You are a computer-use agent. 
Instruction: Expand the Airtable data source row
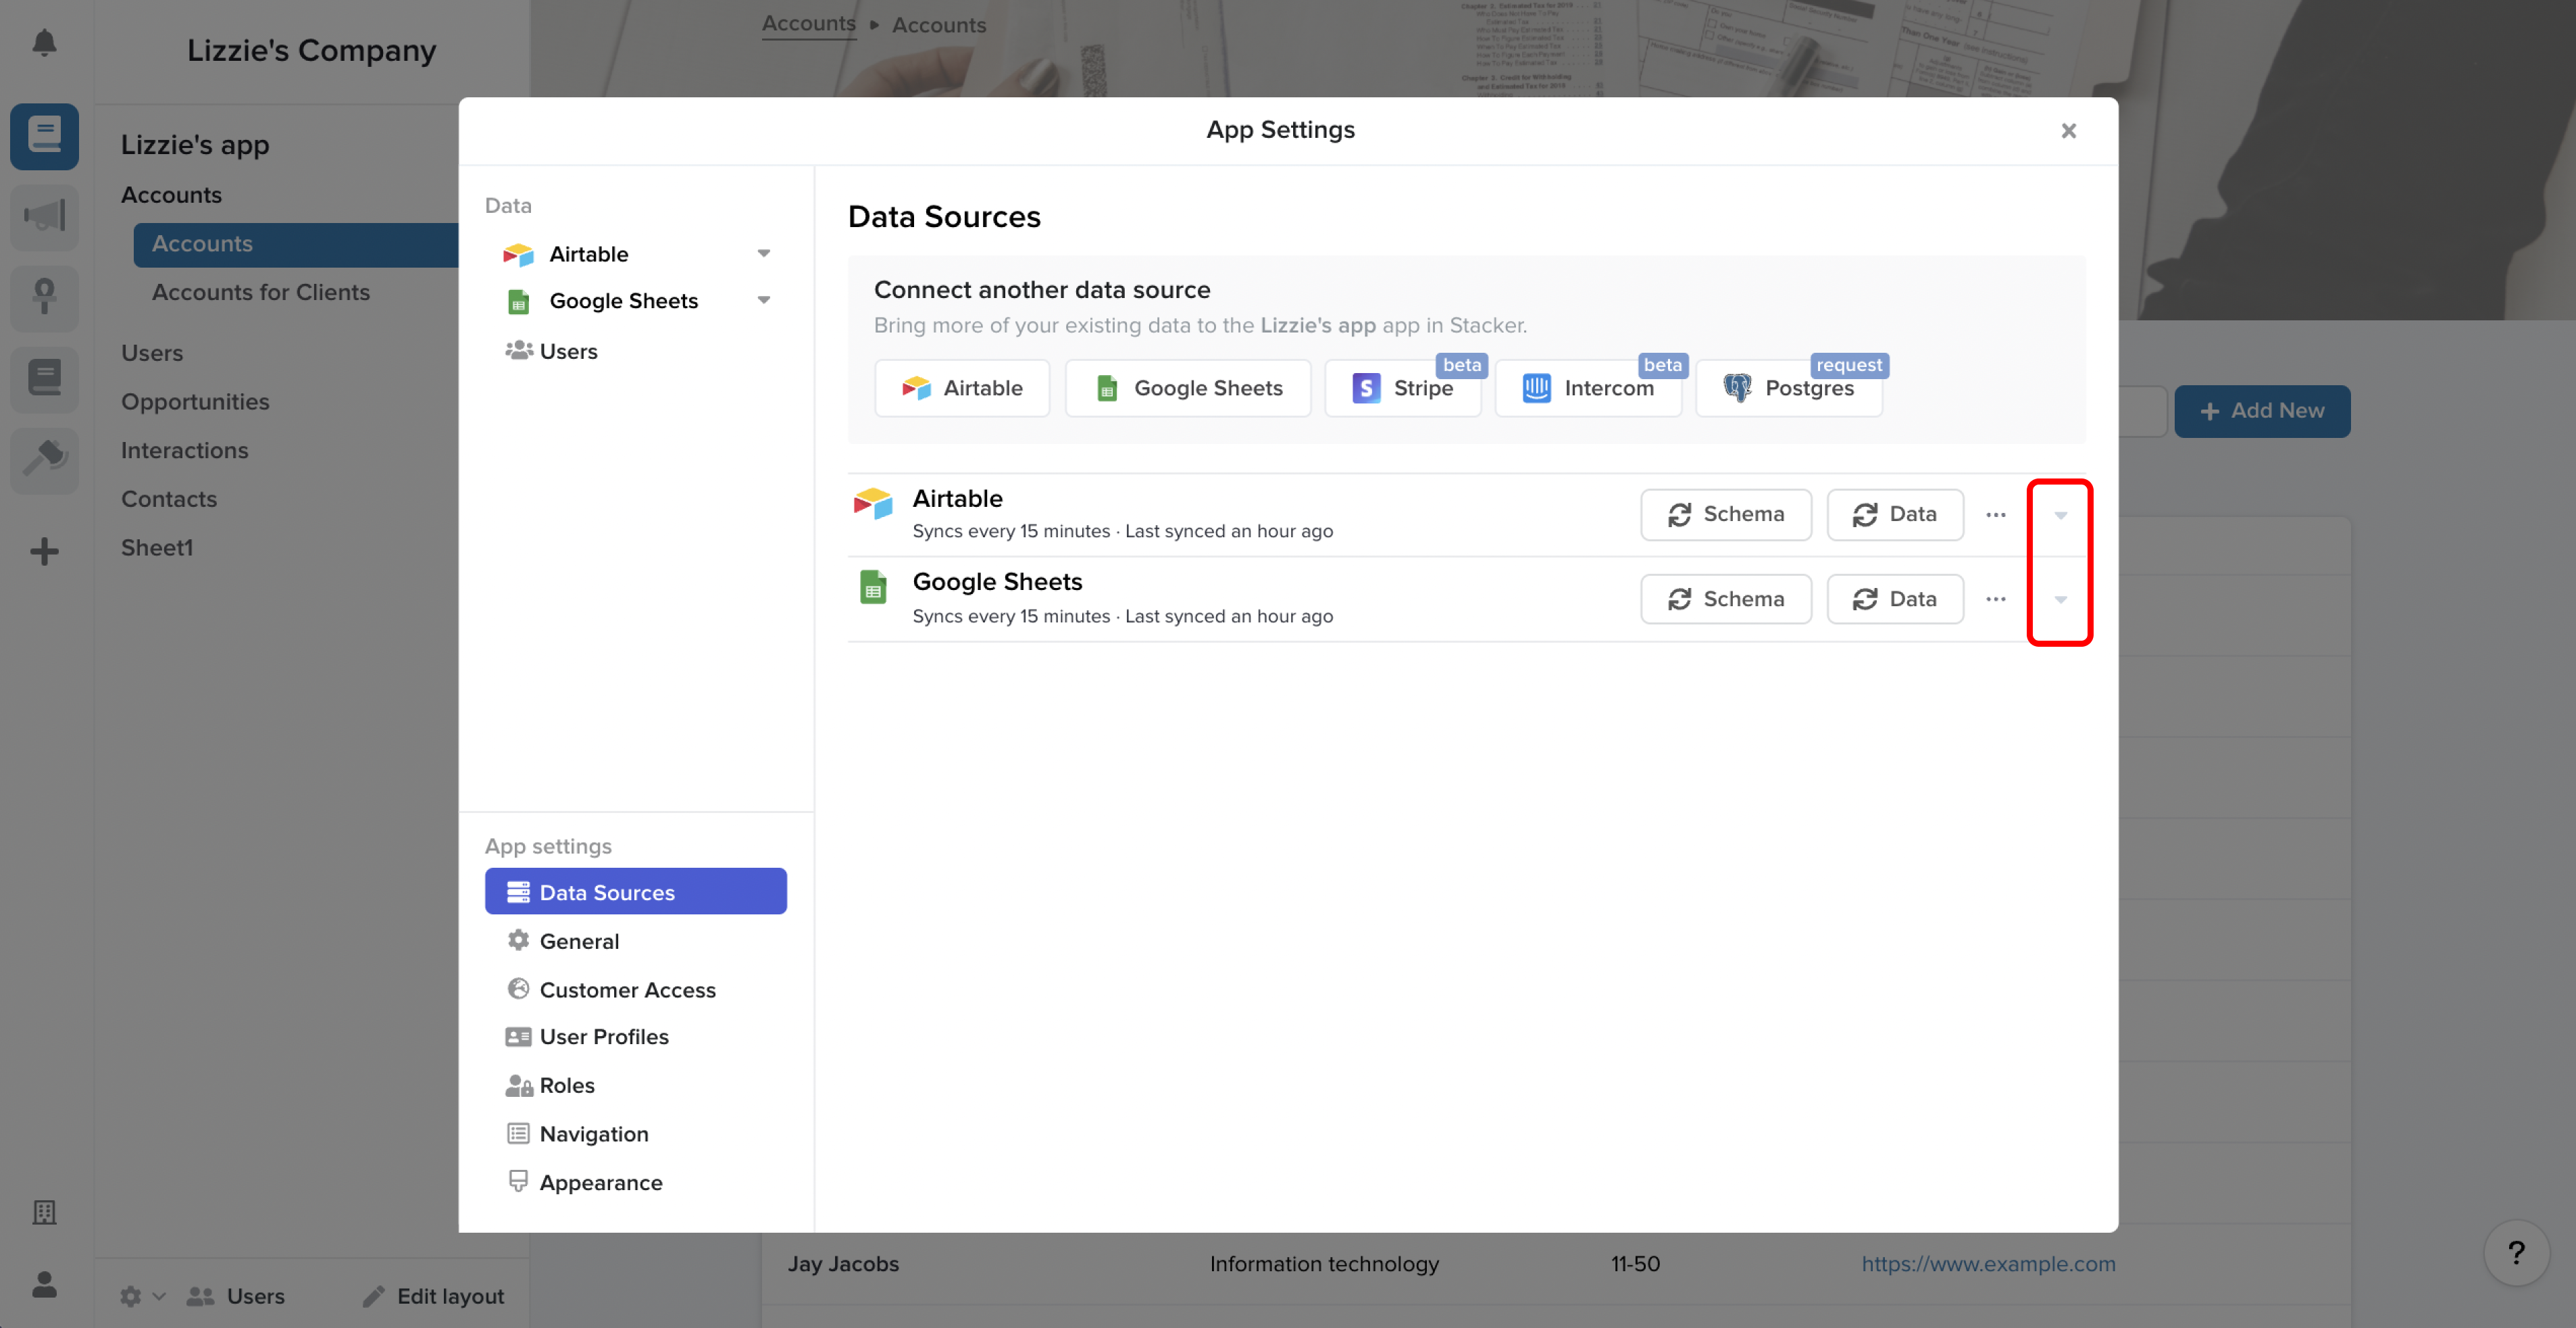click(2060, 515)
